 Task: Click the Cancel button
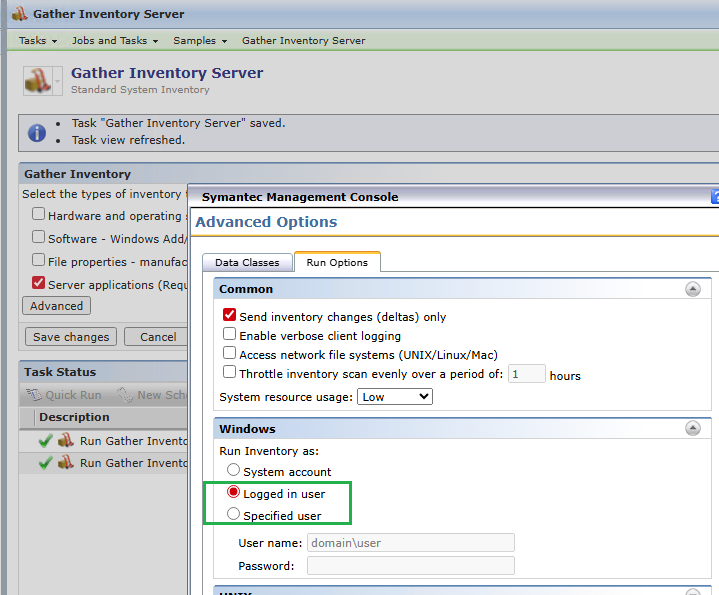[158, 337]
